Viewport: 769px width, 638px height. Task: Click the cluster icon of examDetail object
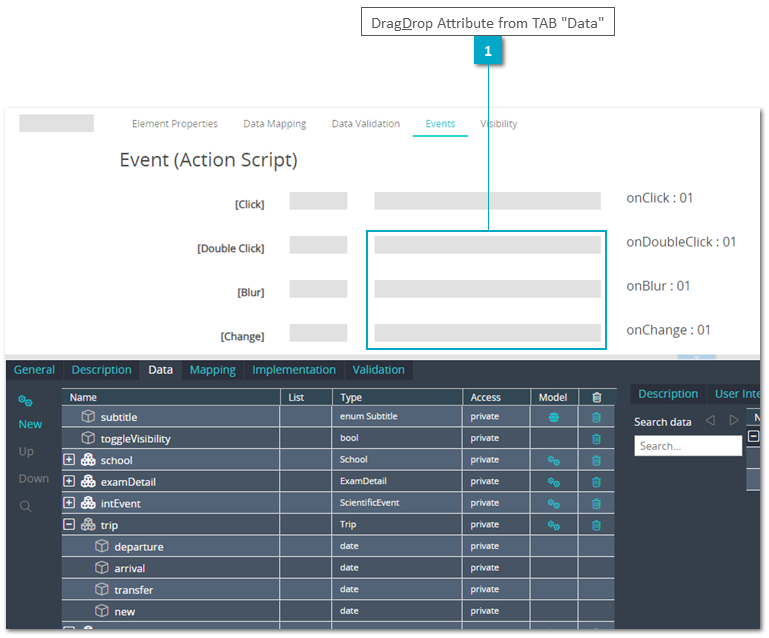[88, 481]
